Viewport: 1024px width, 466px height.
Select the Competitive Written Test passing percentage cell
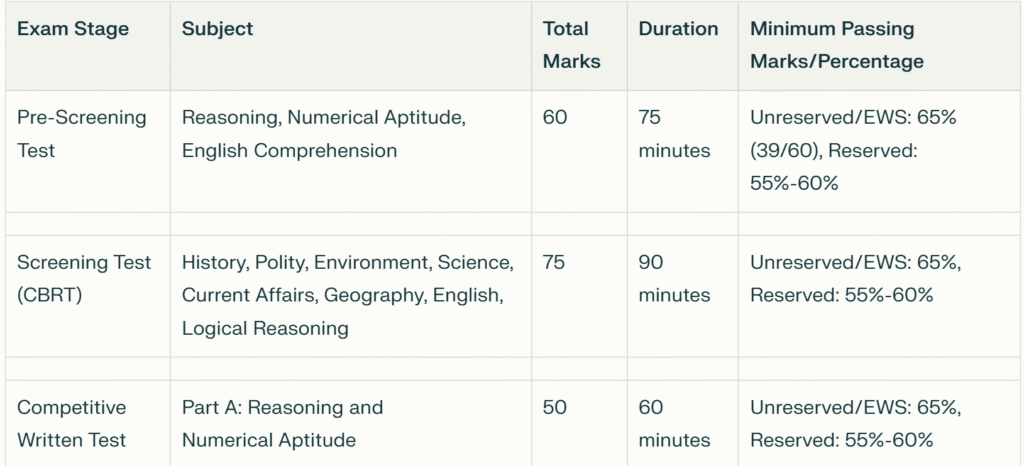tap(880, 423)
